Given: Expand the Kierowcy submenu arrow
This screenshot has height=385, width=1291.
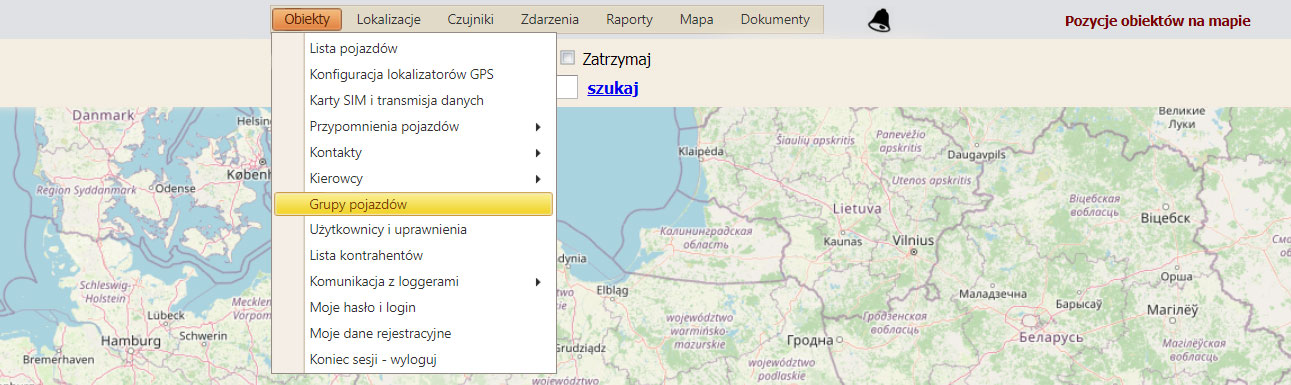Looking at the screenshot, I should (538, 179).
